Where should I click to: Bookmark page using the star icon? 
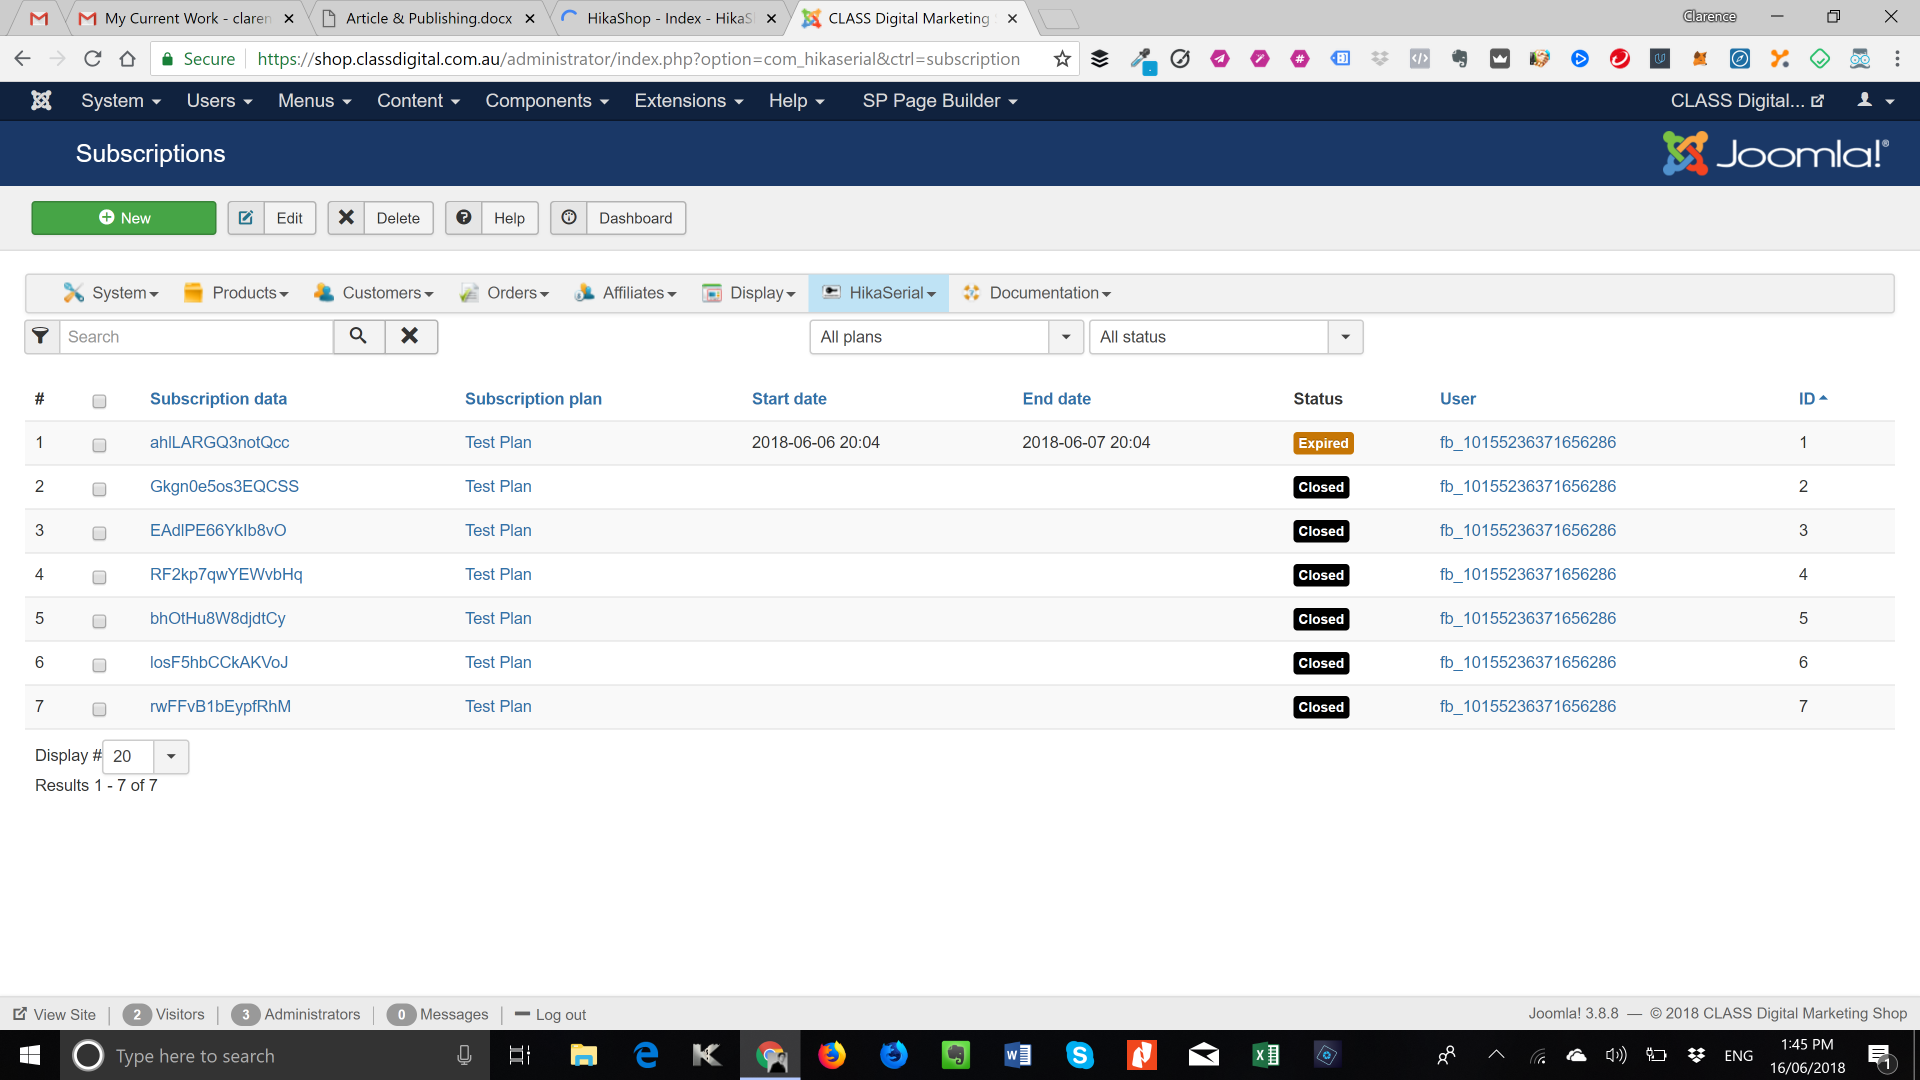tap(1062, 59)
